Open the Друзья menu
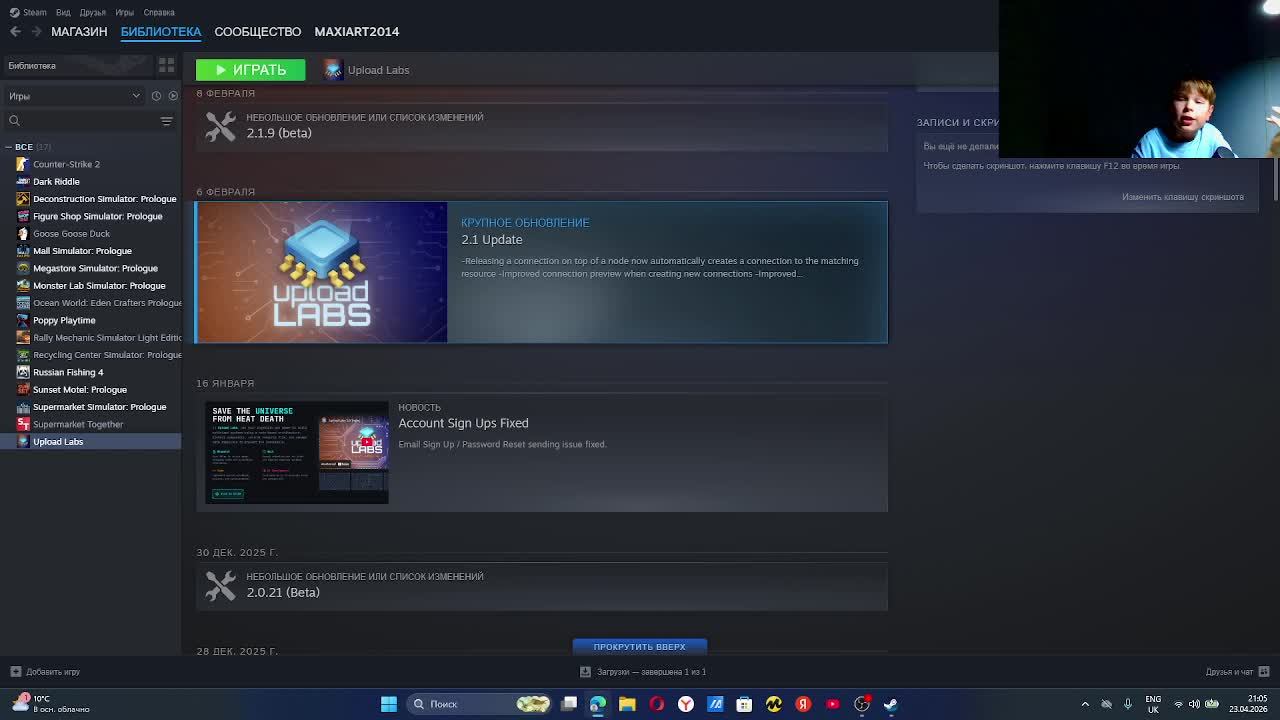This screenshot has height=720, width=1280. pos(92,12)
